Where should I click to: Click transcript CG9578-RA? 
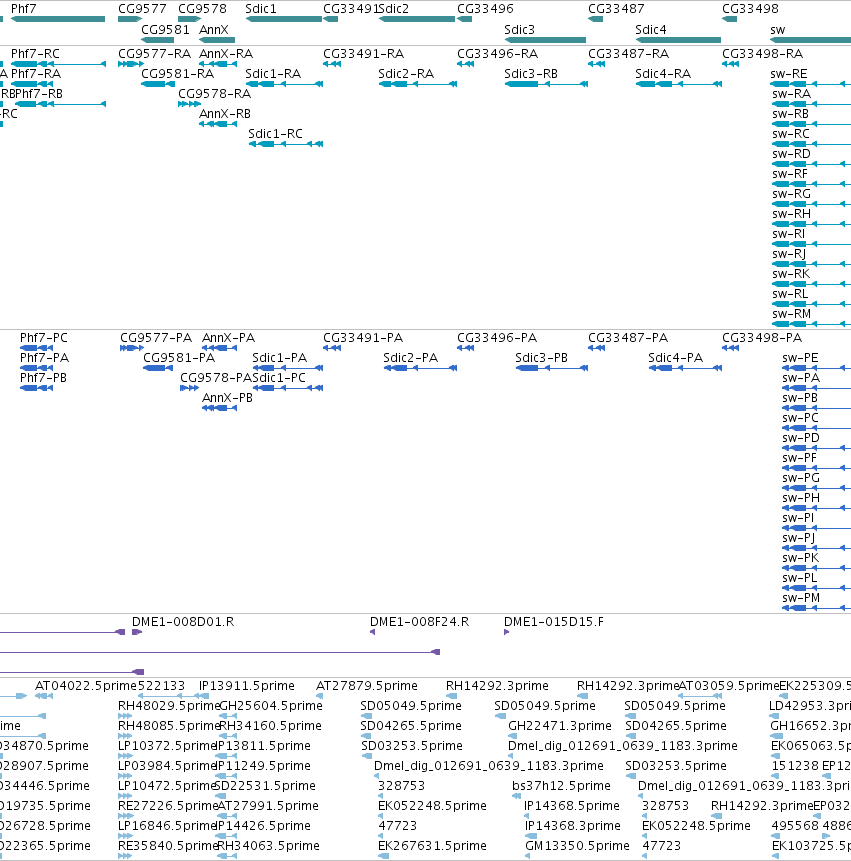point(189,104)
